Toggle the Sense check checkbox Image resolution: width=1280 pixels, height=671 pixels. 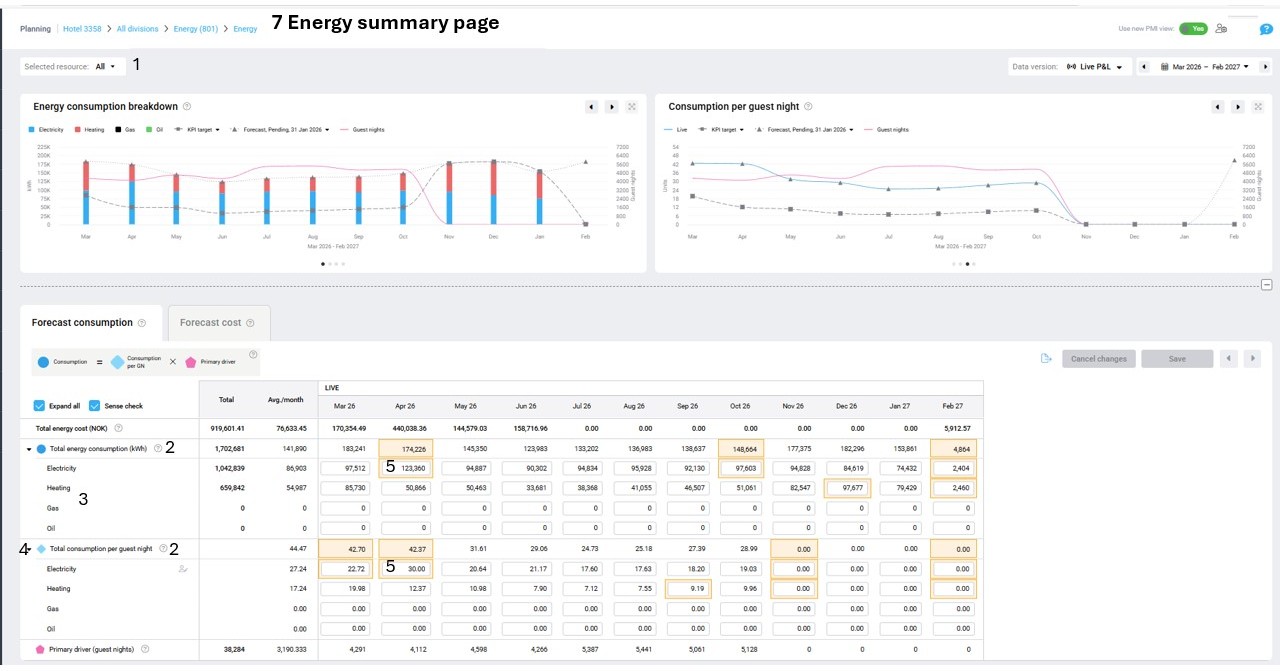tap(95, 406)
